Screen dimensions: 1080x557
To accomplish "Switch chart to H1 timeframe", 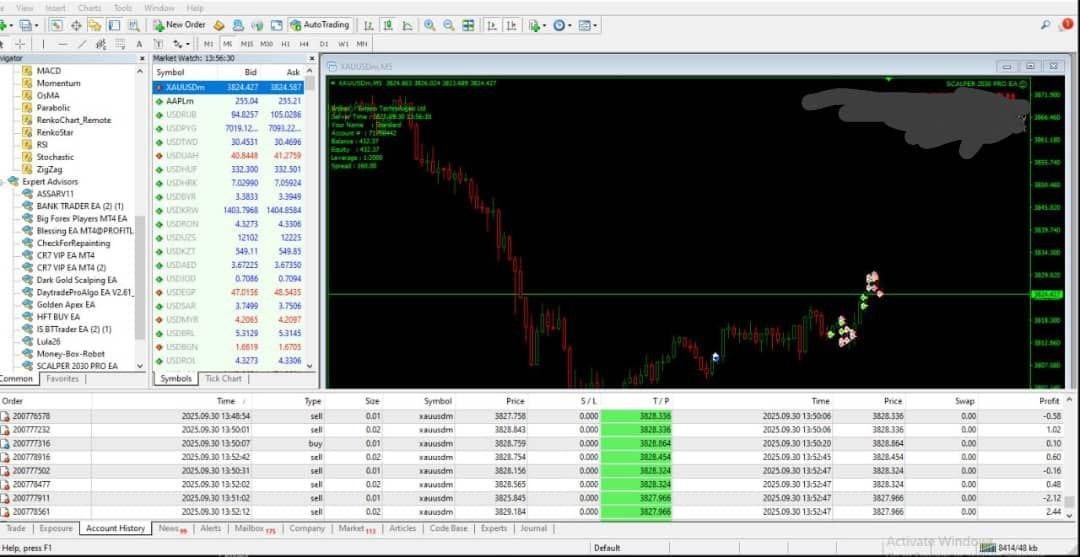I will (x=285, y=44).
